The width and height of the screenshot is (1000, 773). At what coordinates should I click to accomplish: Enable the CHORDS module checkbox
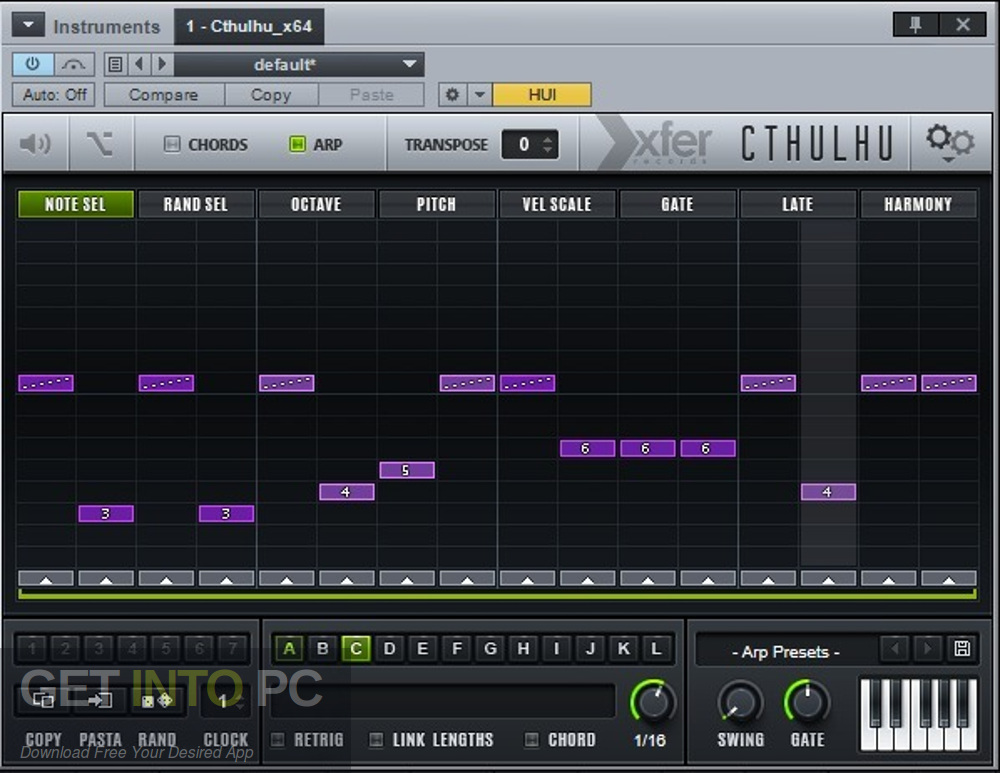click(x=172, y=144)
